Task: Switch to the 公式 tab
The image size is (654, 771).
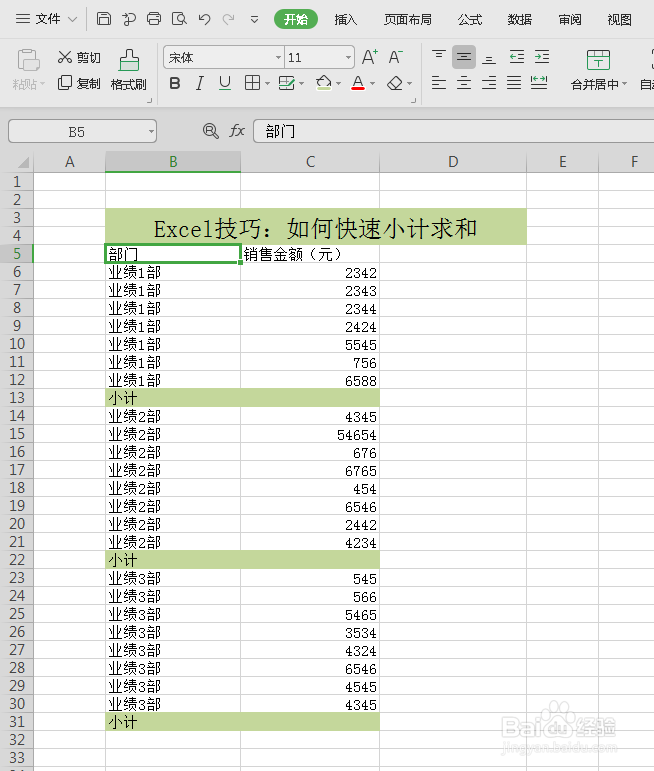Action: coord(470,20)
